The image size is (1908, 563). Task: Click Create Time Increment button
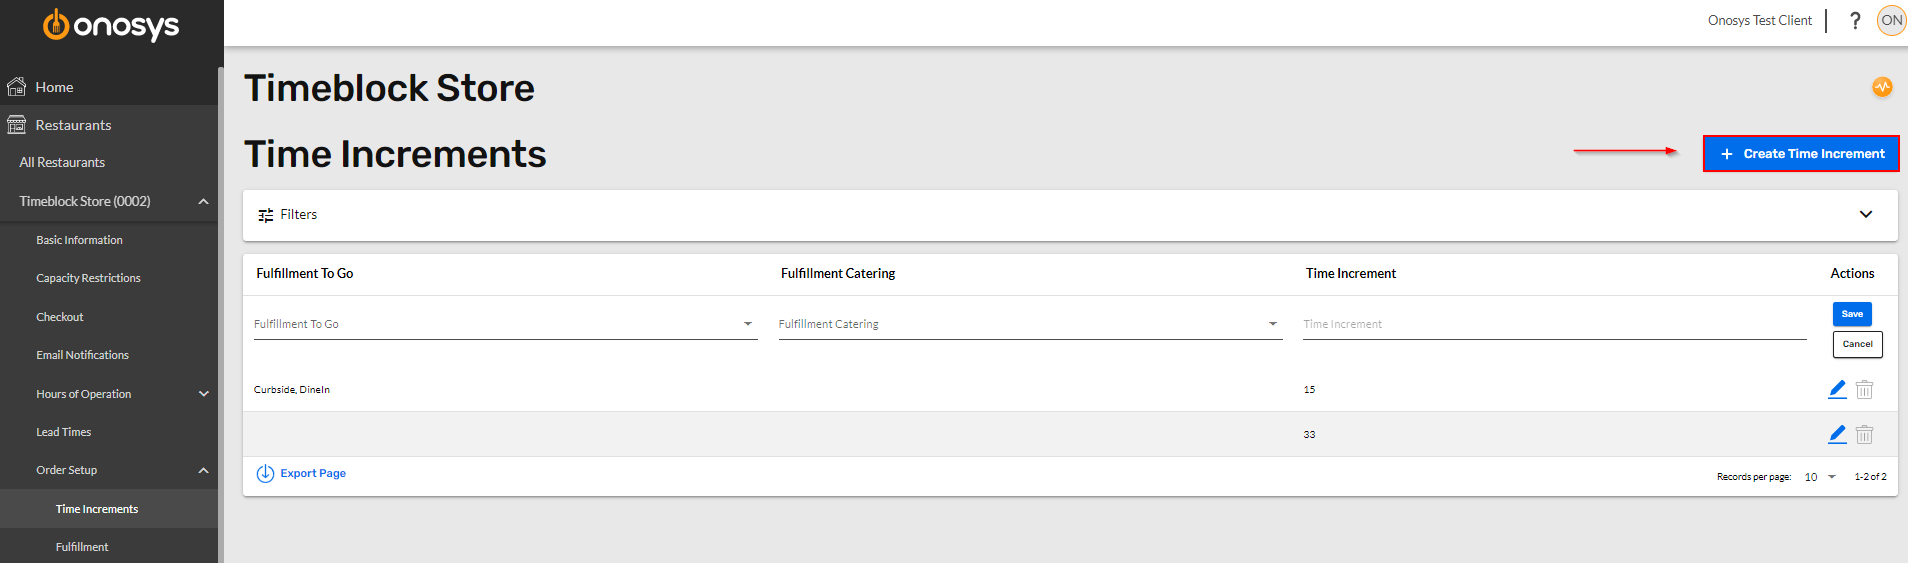(1801, 154)
